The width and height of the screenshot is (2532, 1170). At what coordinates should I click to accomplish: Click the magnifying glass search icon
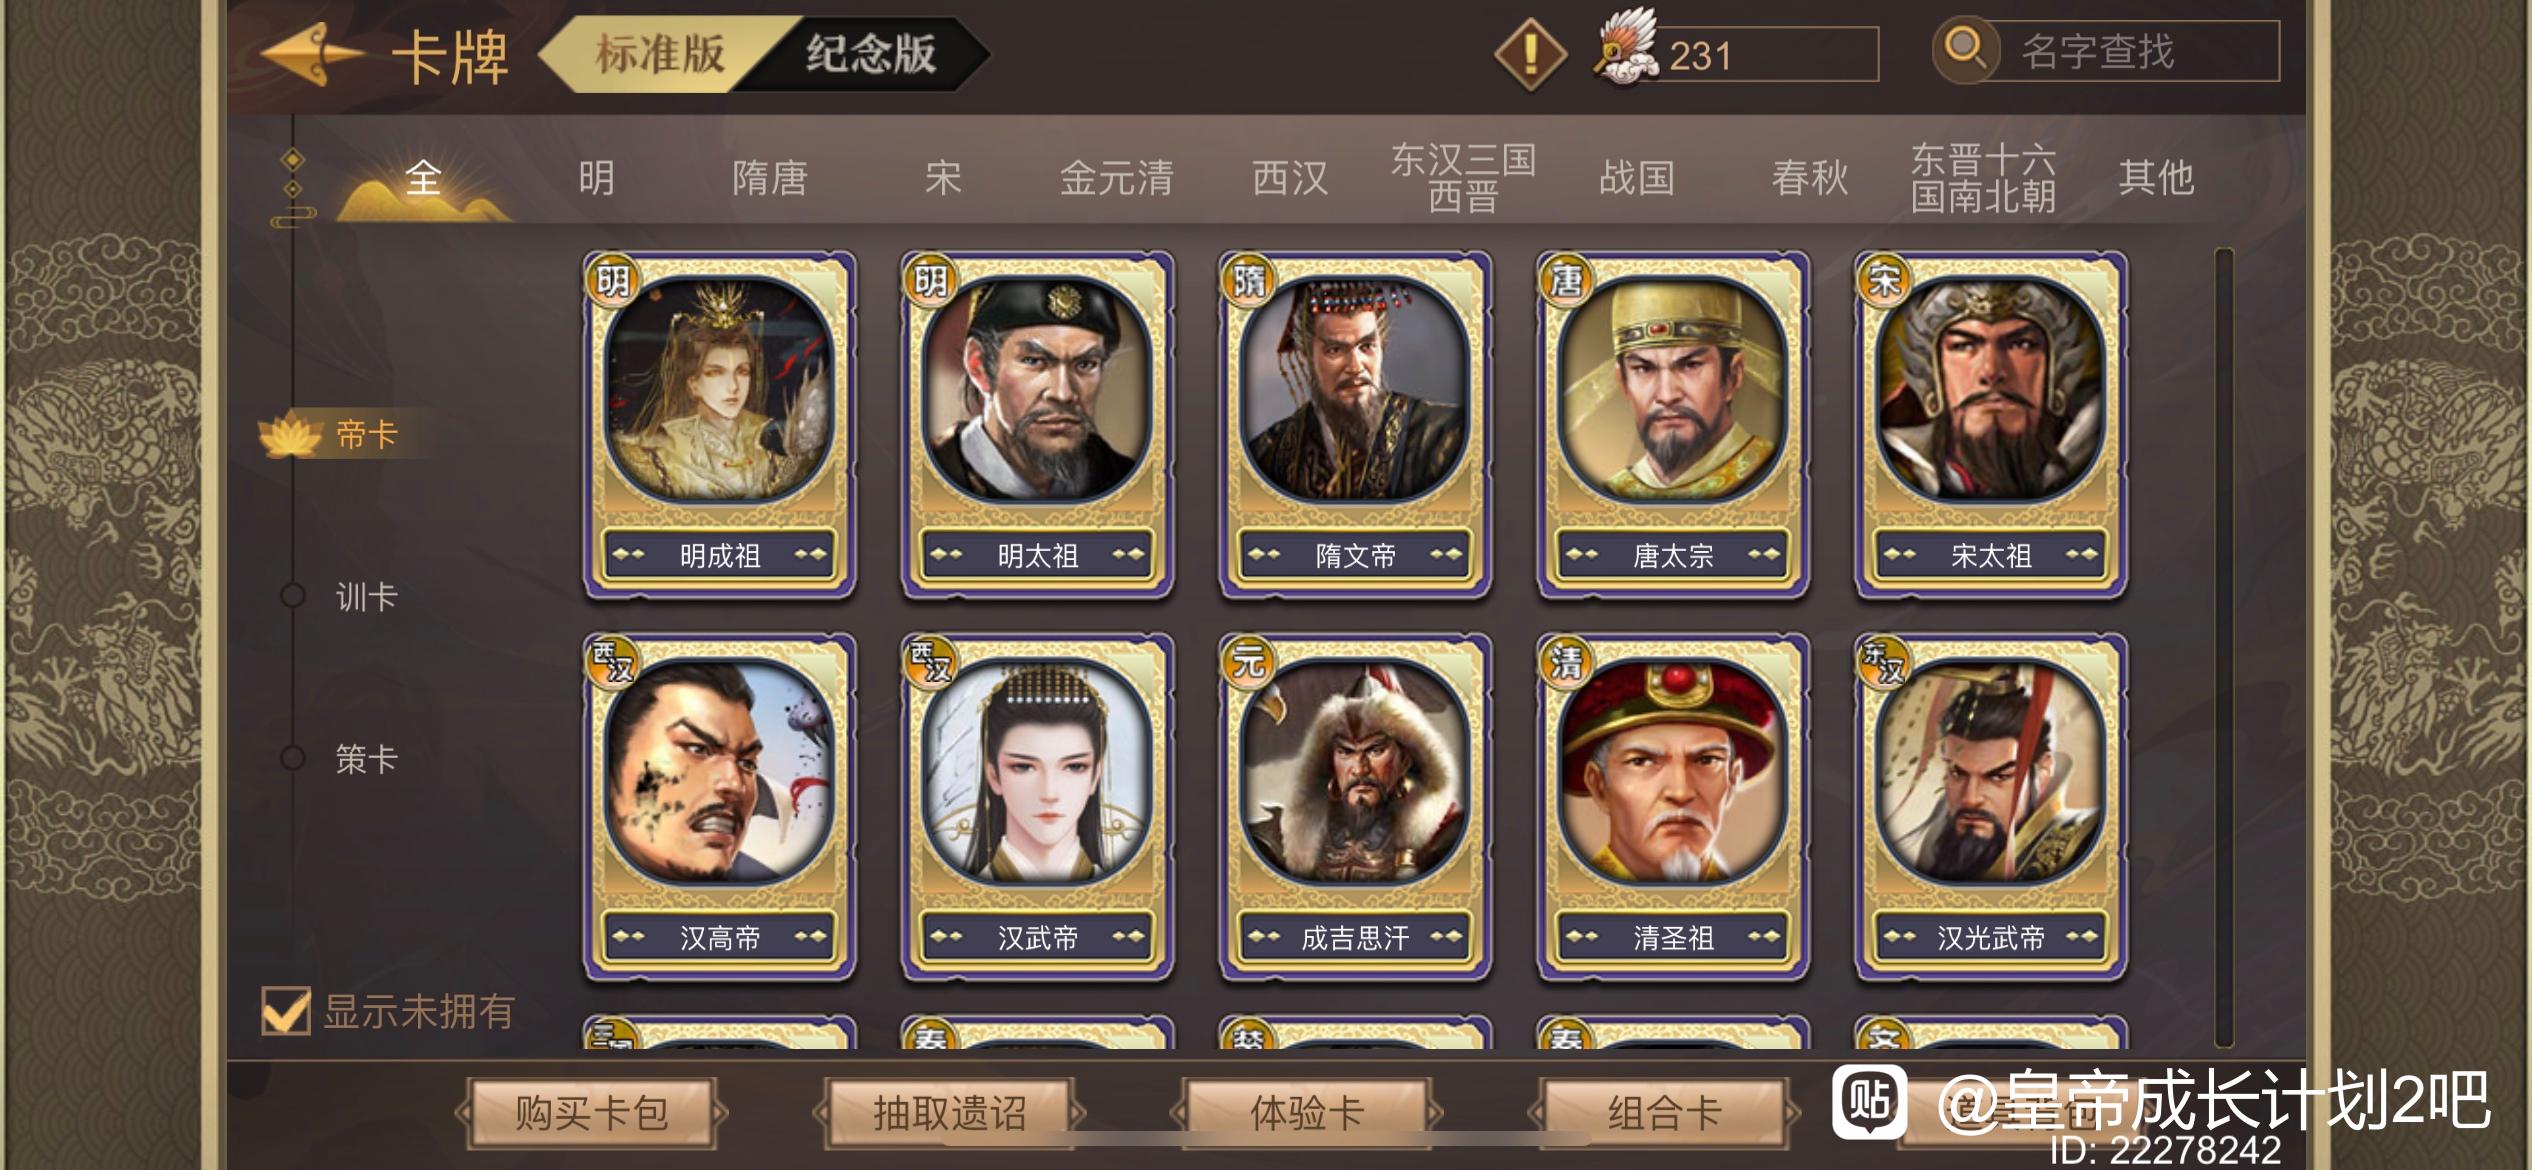tap(1966, 50)
